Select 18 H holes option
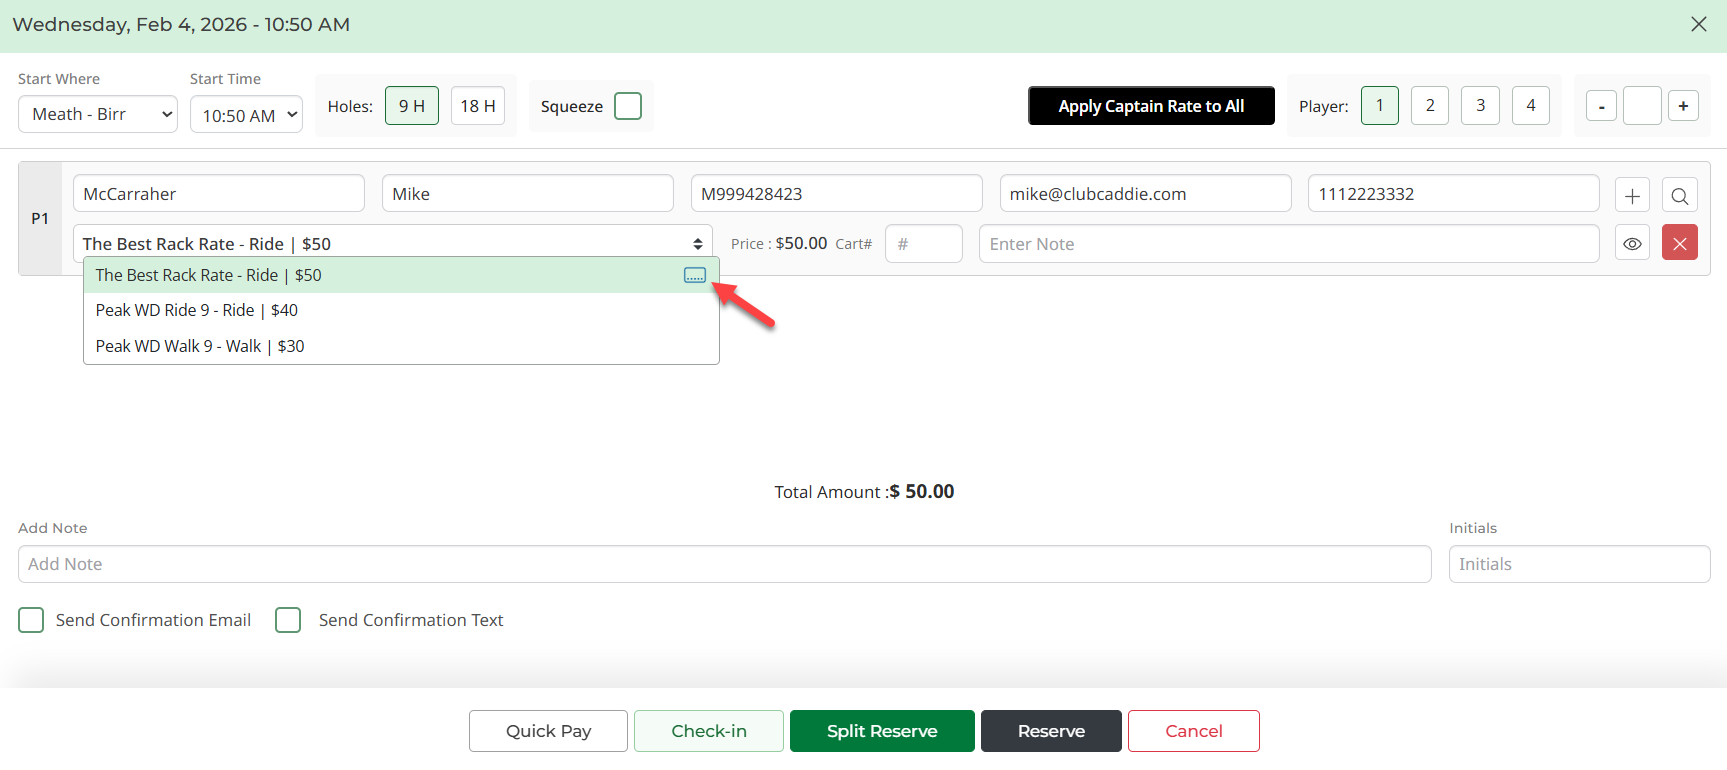Viewport: 1727px width, 770px height. point(478,106)
